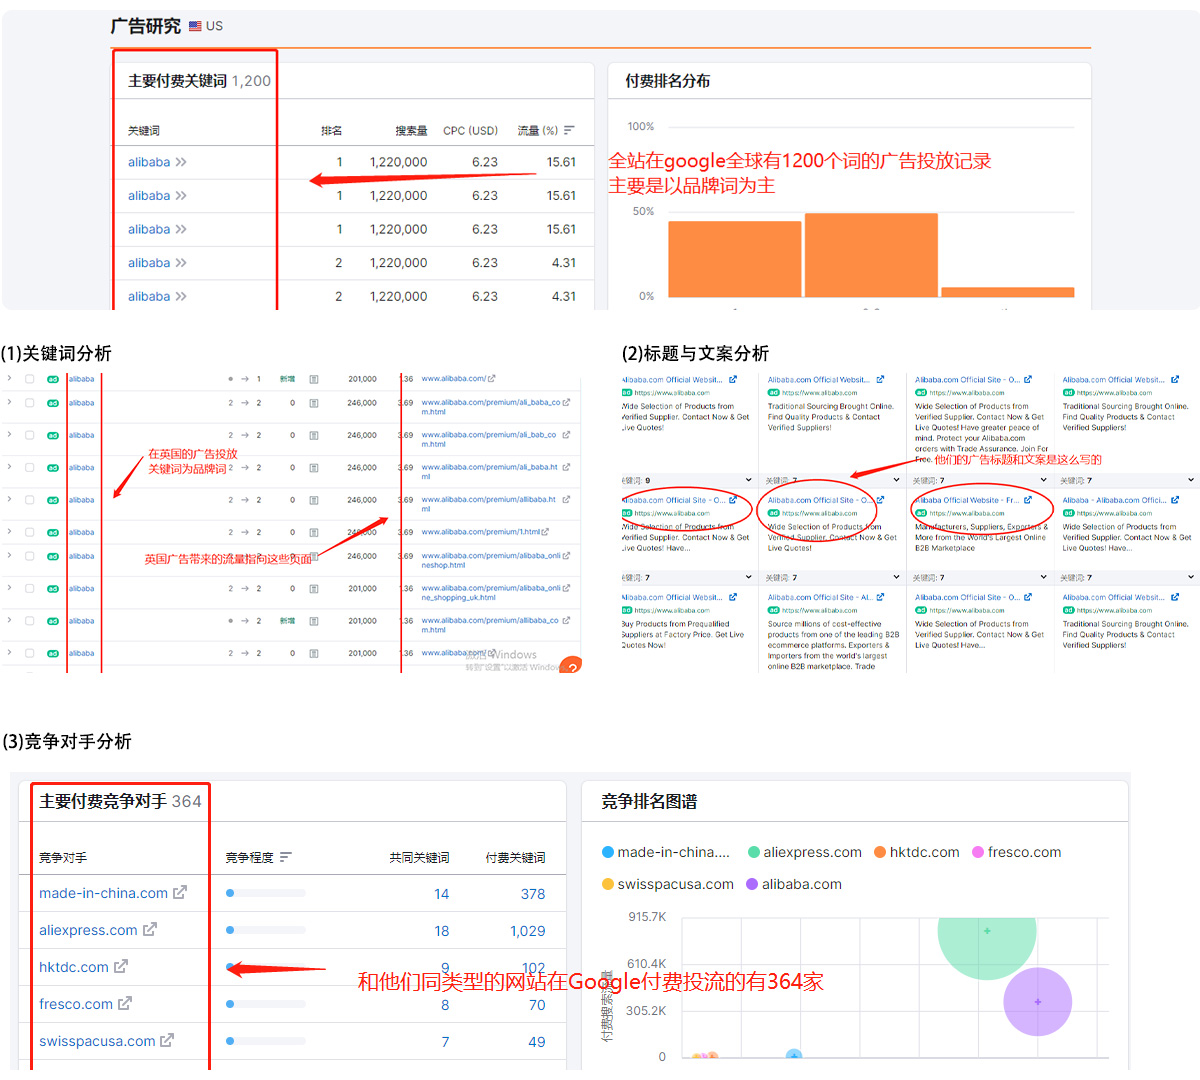
Task: Open external icon beside 'Alibaba.com Official Site - Al...' ad
Action: (880, 597)
